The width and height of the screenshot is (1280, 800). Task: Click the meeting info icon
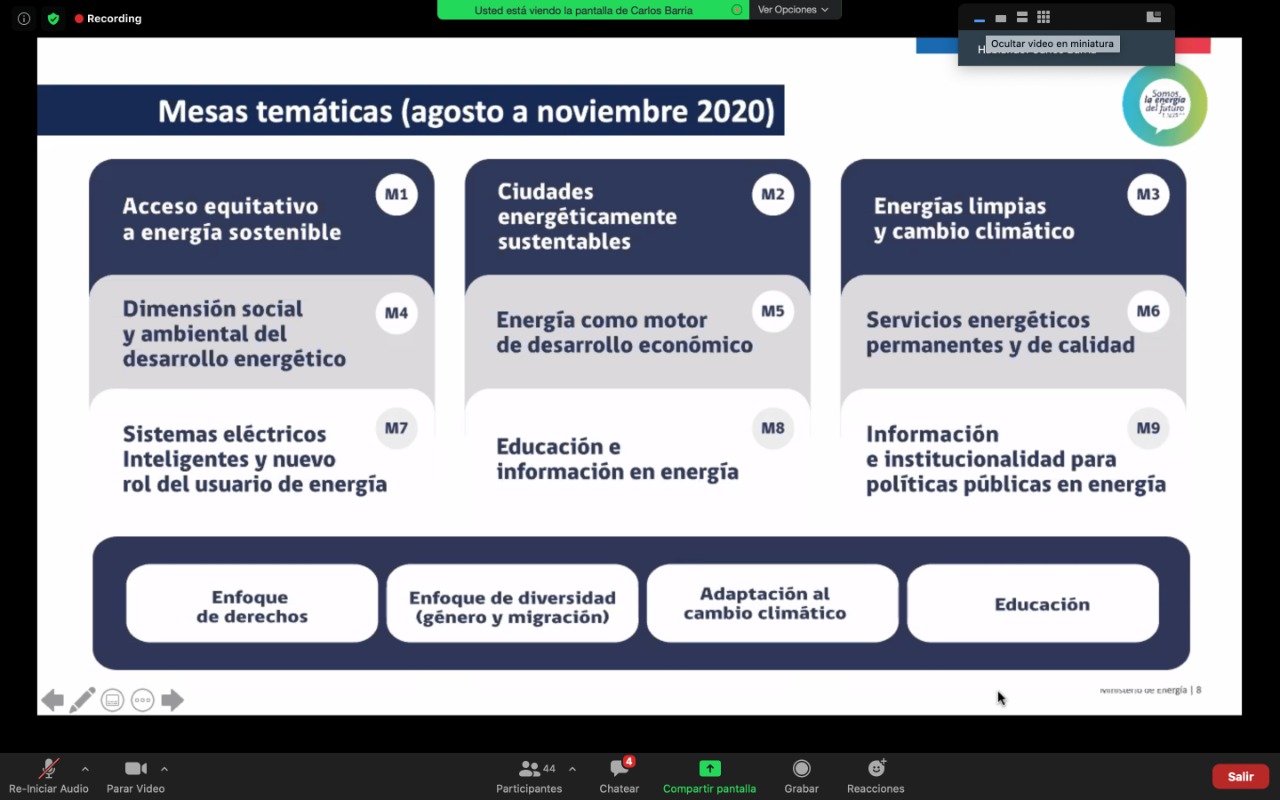[24, 18]
